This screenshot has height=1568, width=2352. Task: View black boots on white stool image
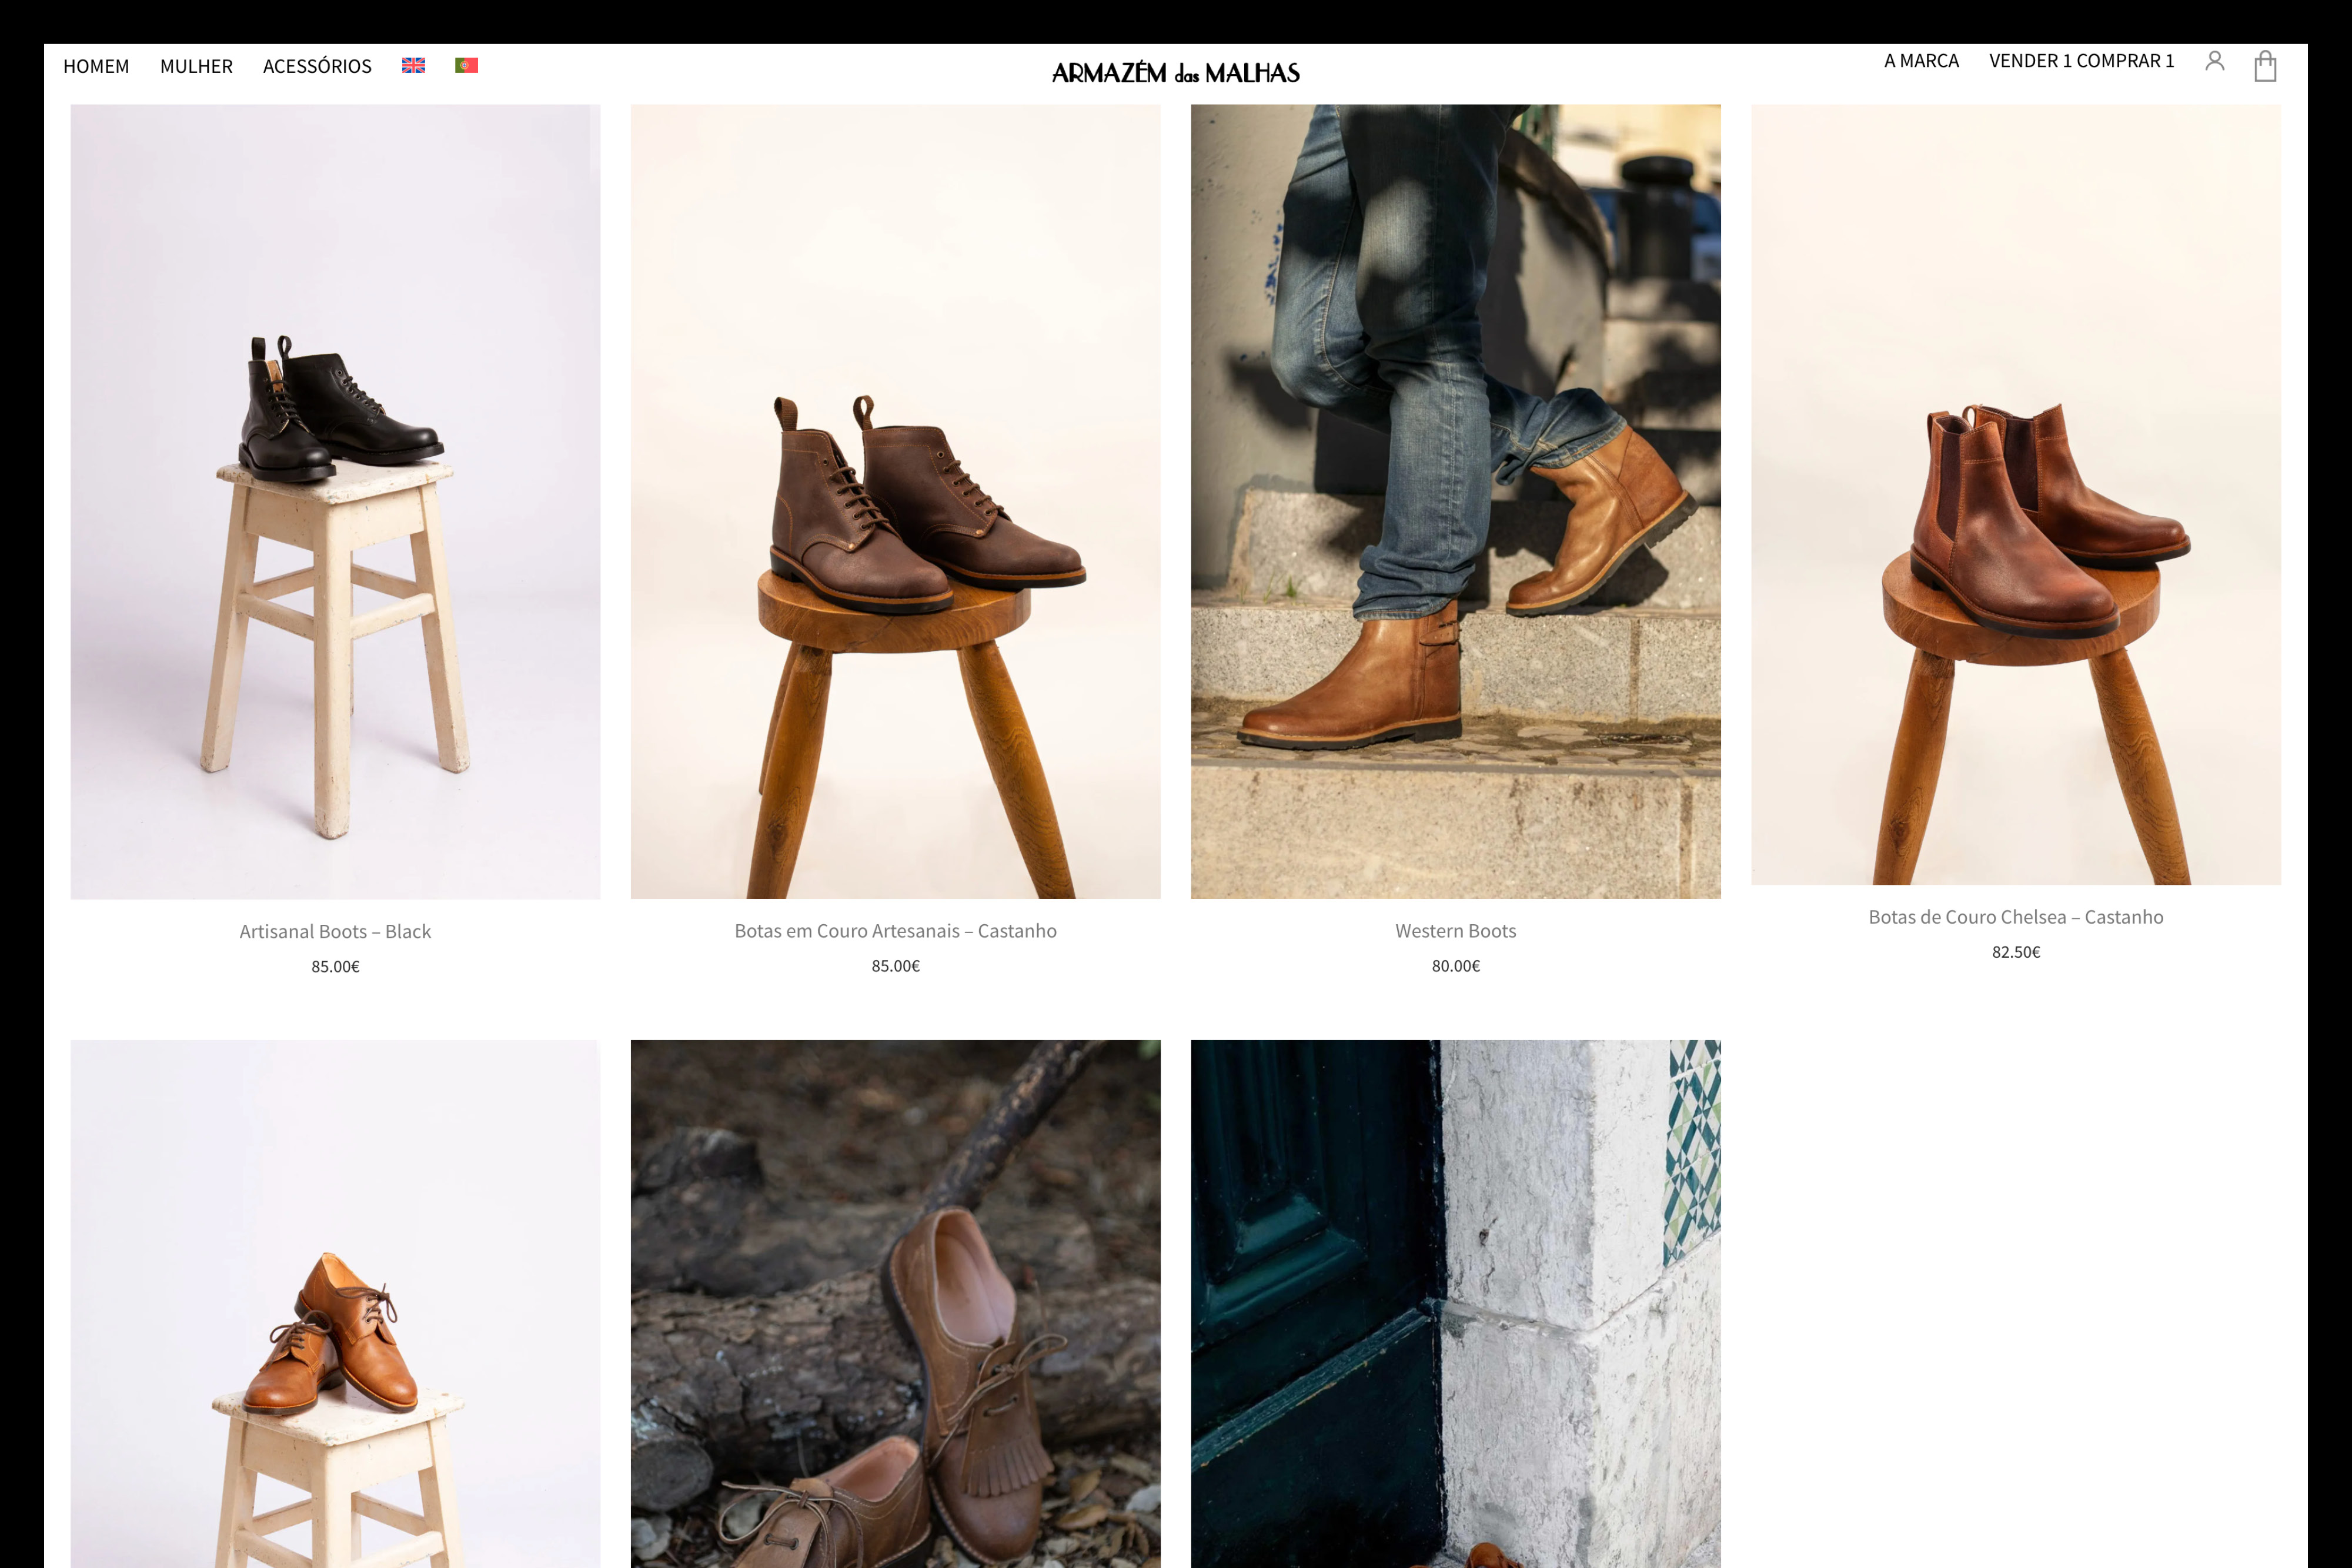[x=335, y=501]
